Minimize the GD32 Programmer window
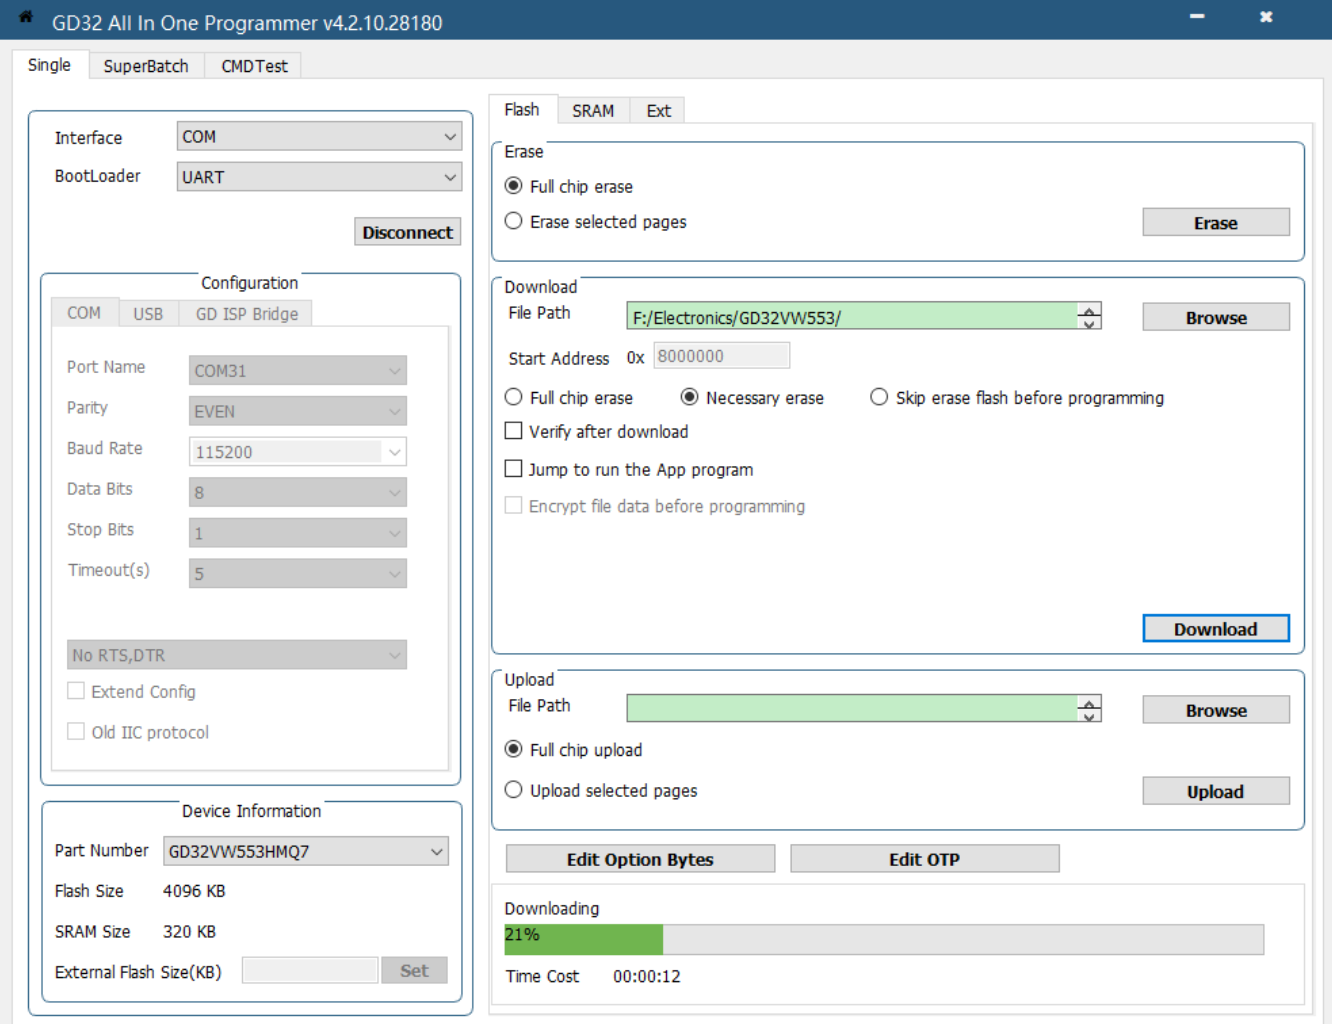1332x1024 pixels. (x=1197, y=17)
